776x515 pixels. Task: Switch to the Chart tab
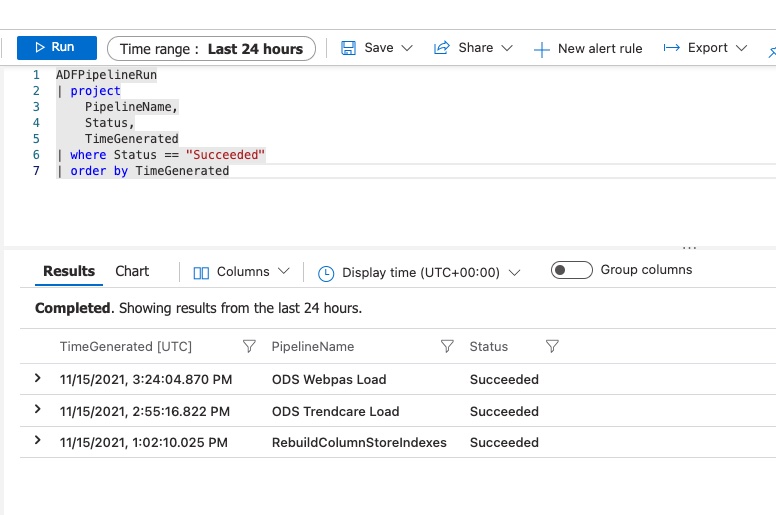132,271
